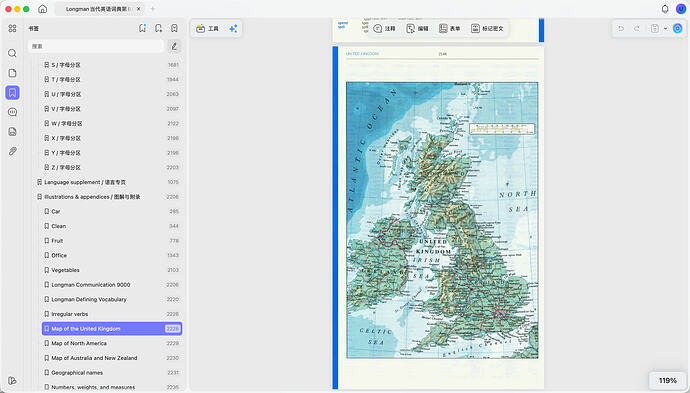Go to the Car bookmark

click(x=112, y=212)
